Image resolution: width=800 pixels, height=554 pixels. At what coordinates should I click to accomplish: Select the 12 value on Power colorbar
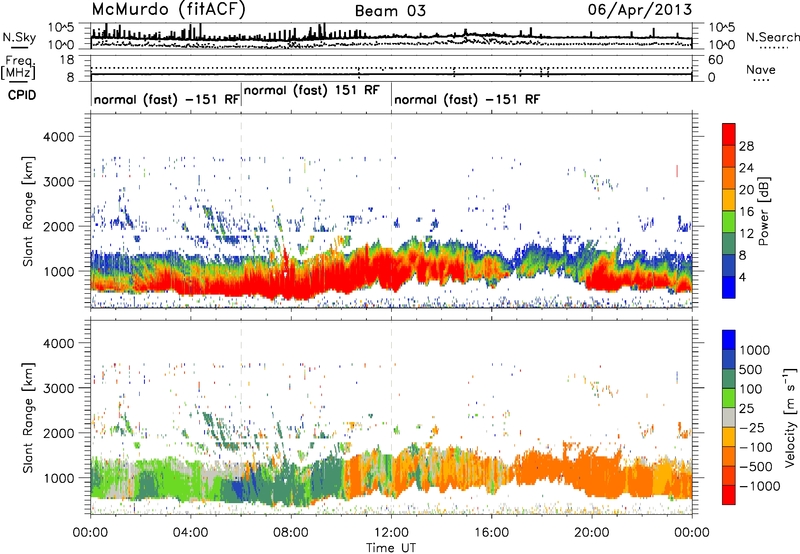click(x=746, y=234)
